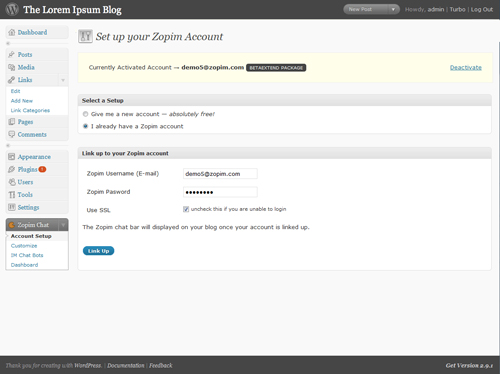Open the Pages menu
500x374 pixels.
pos(25,122)
